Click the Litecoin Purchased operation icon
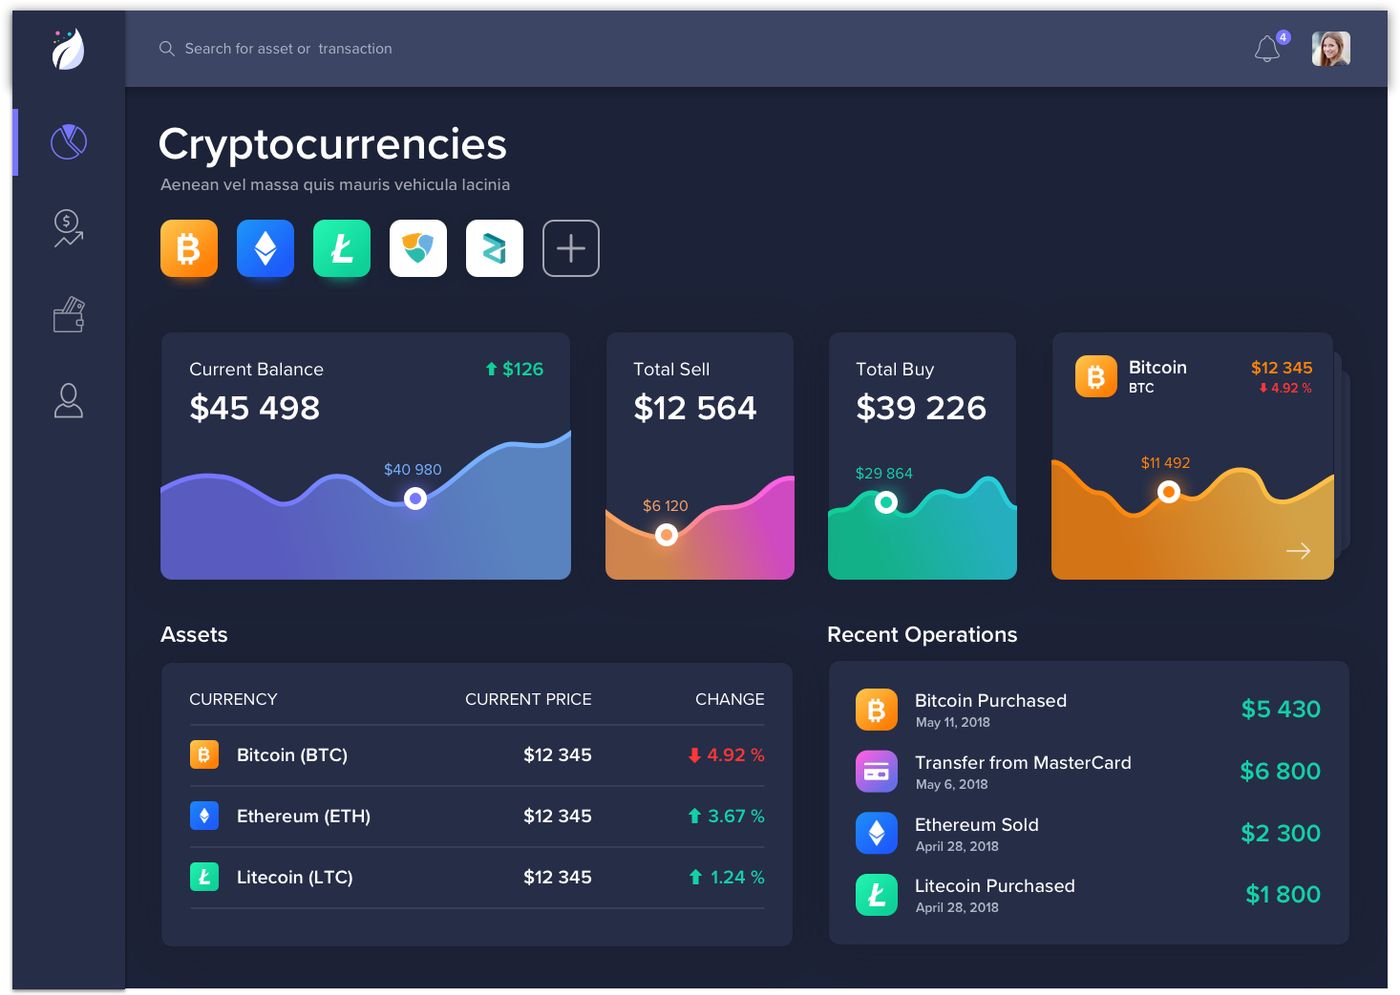Viewport: 1400px width, 995px height. click(876, 895)
